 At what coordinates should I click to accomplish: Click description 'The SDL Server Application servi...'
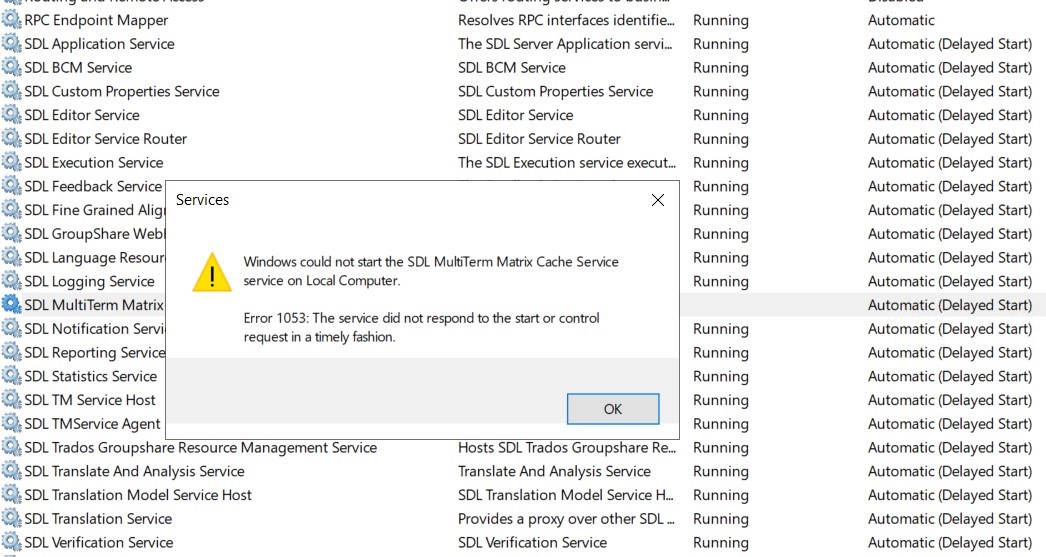click(566, 44)
